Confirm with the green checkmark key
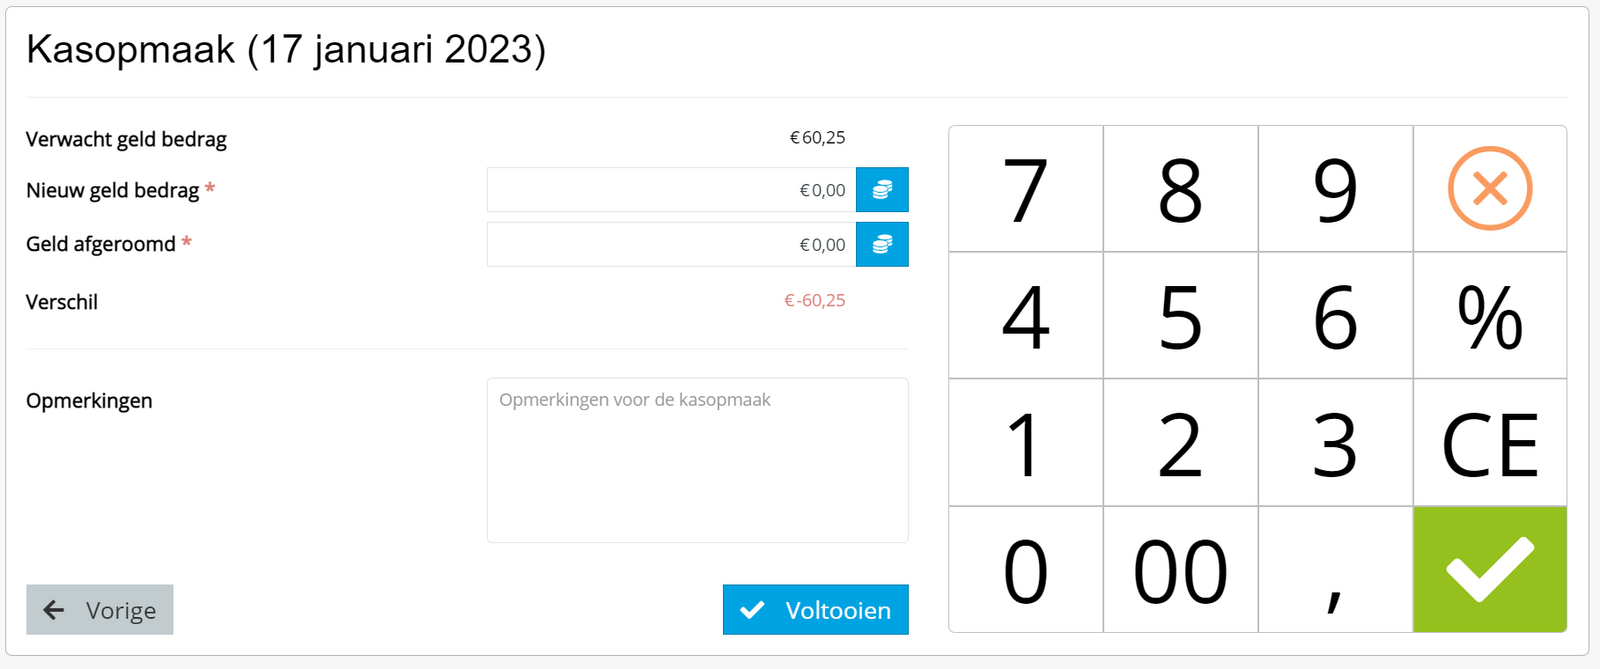The height and width of the screenshot is (669, 1600). [x=1490, y=569]
